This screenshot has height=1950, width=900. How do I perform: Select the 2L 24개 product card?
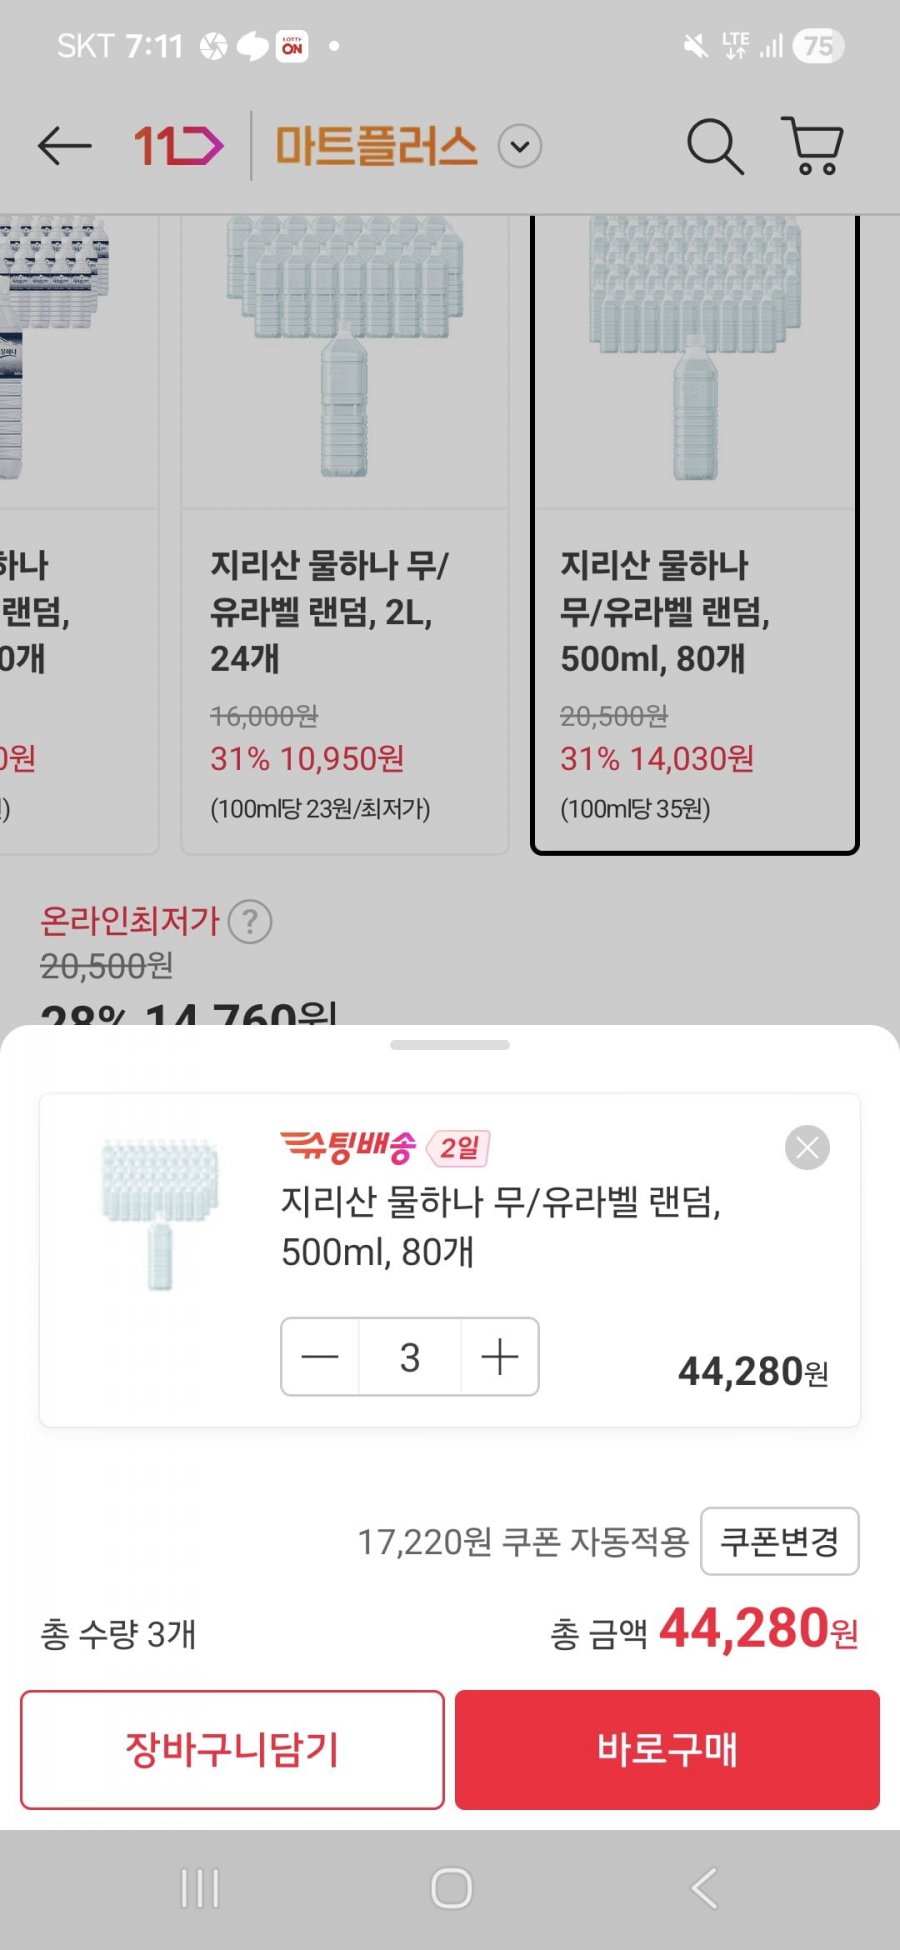click(344, 535)
